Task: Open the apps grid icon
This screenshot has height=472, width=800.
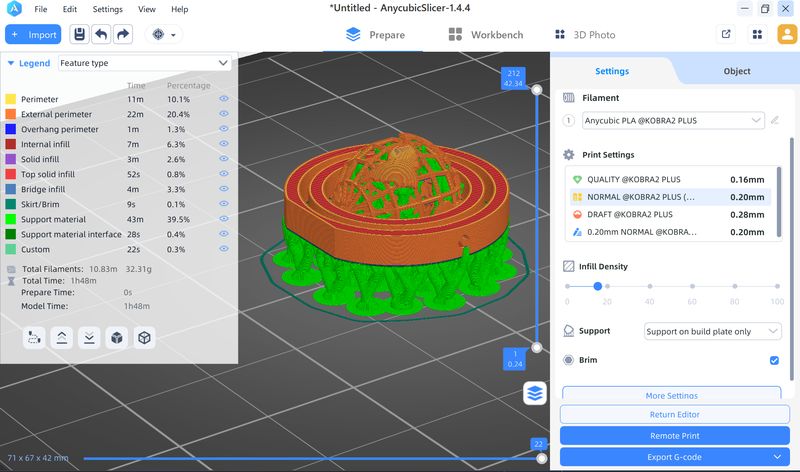Action: click(x=757, y=34)
